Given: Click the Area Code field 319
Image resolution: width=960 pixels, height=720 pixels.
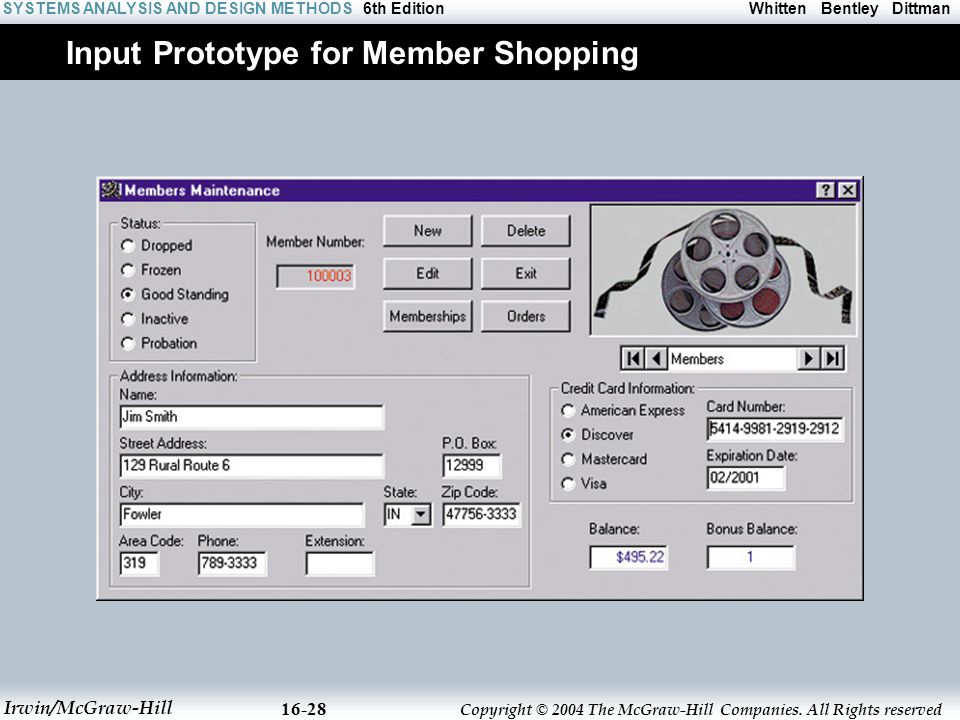Looking at the screenshot, I should point(140,563).
